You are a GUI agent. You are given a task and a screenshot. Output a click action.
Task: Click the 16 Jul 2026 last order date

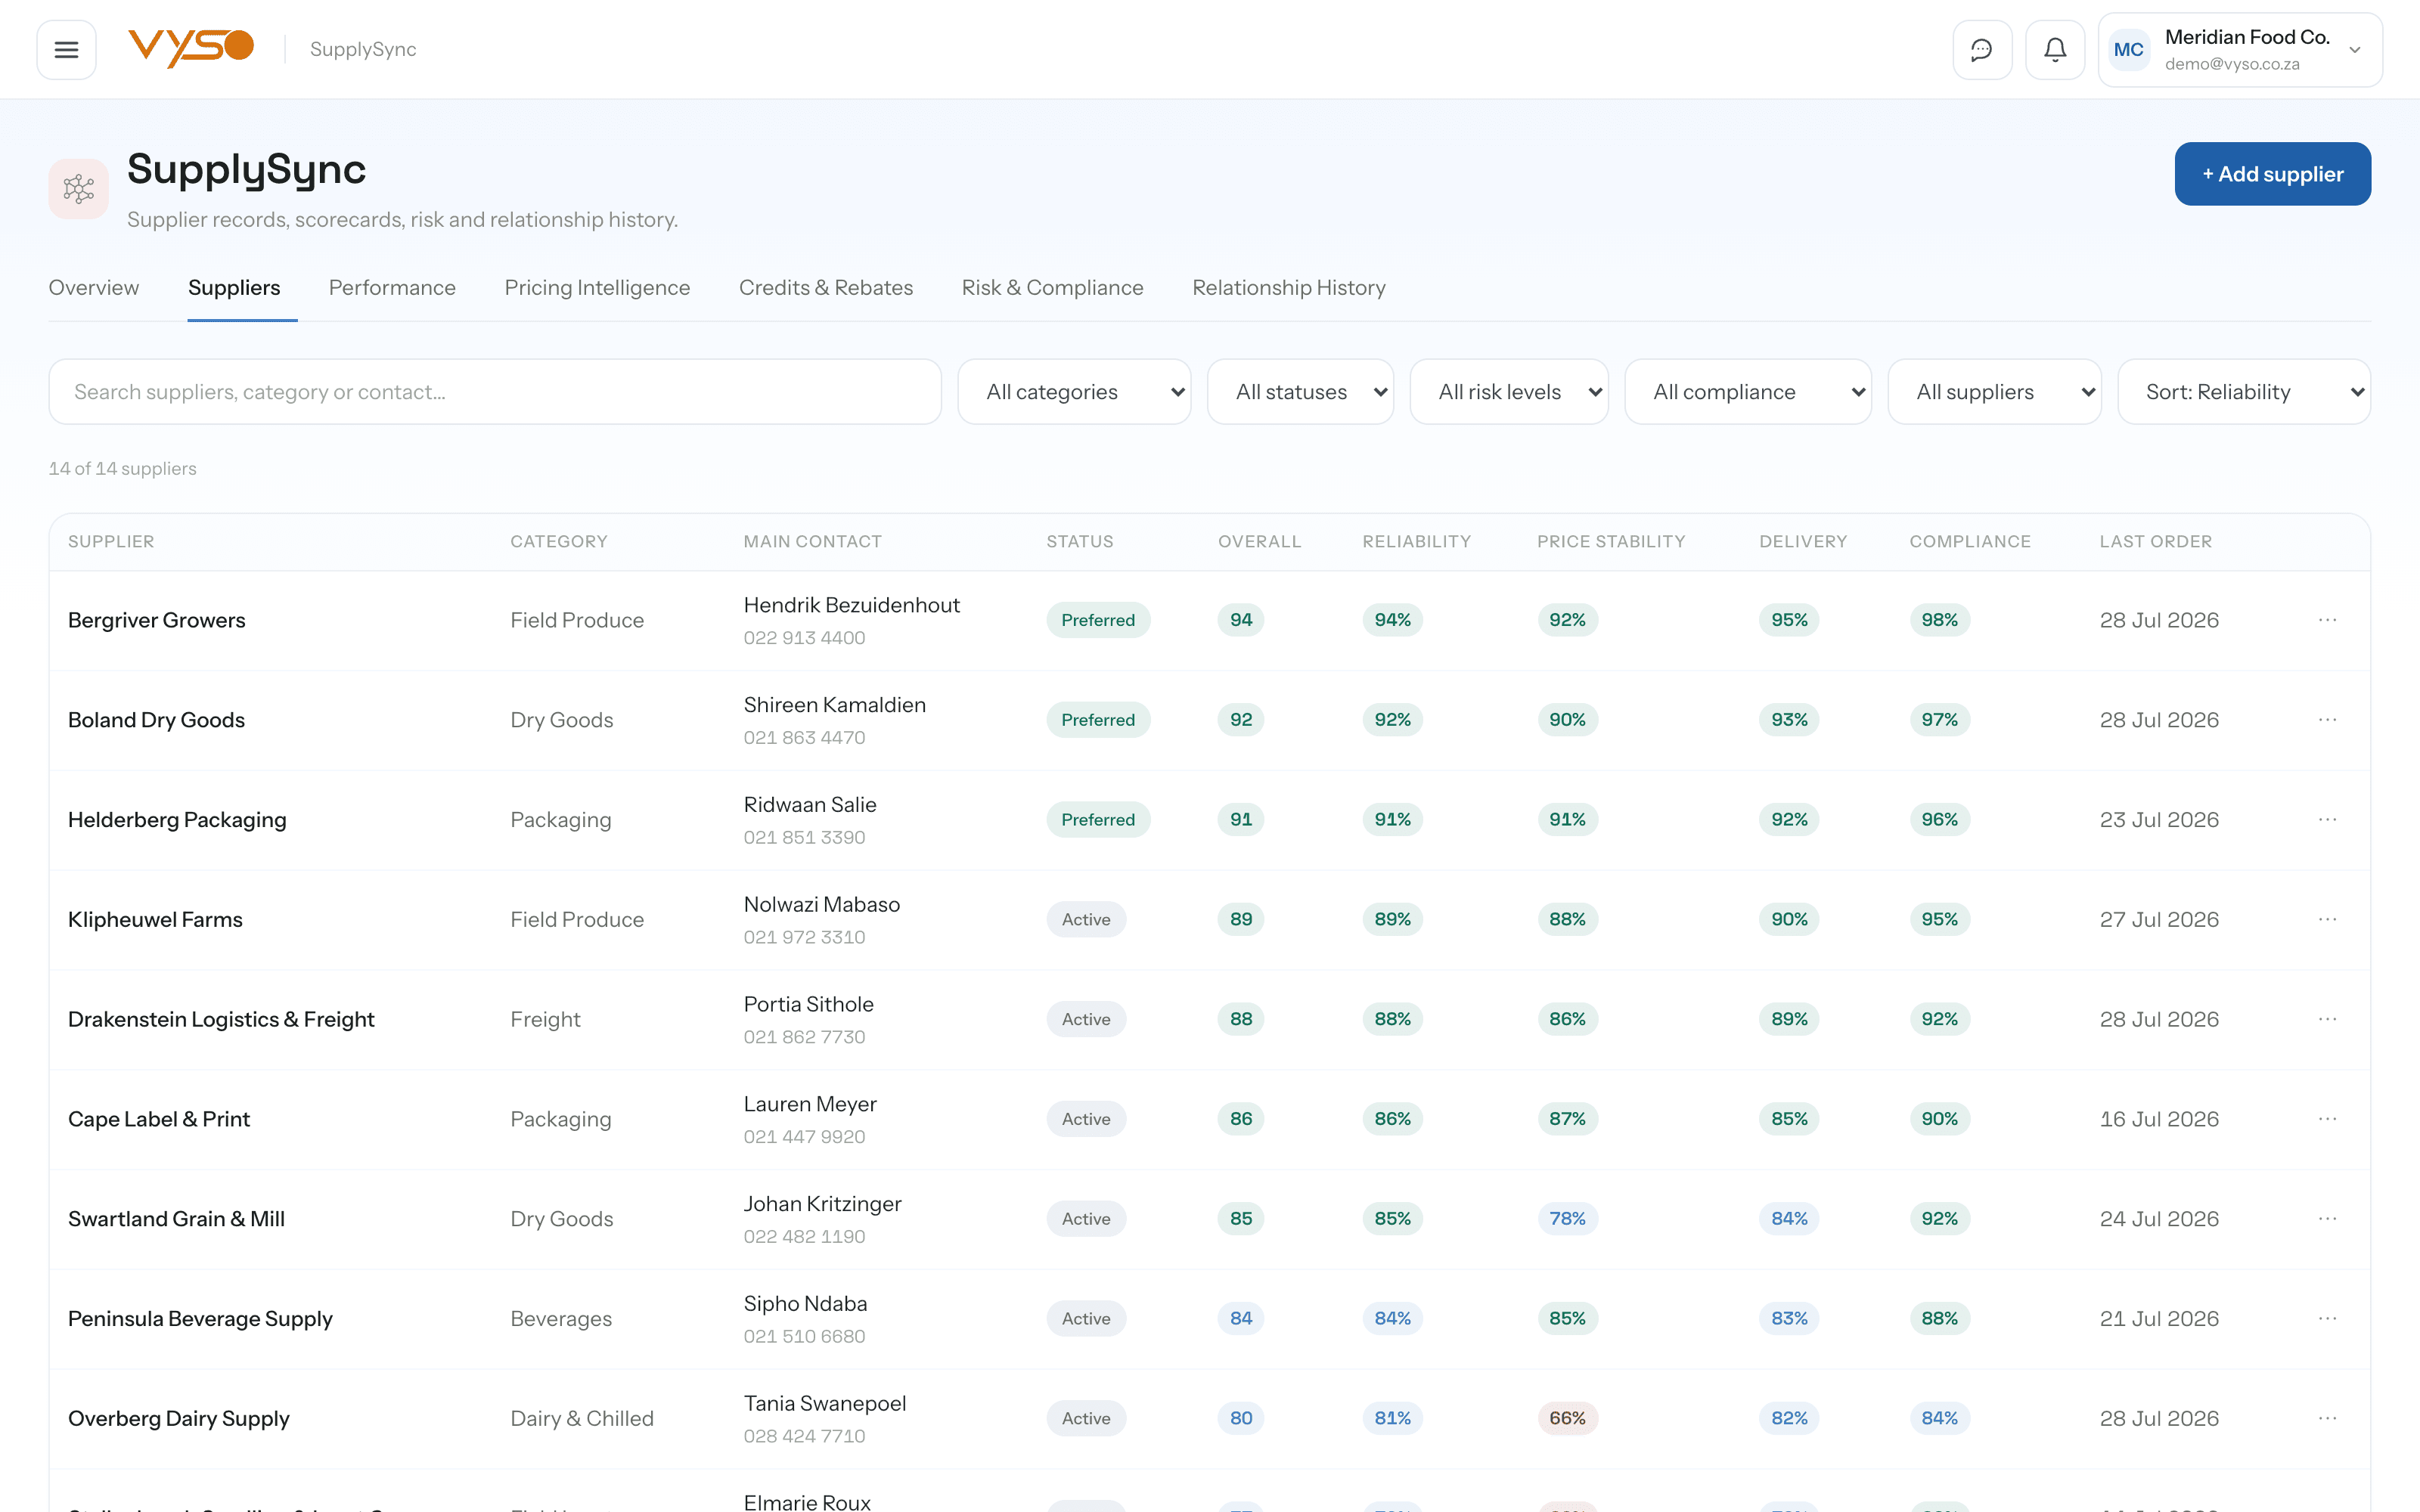2159,1119
